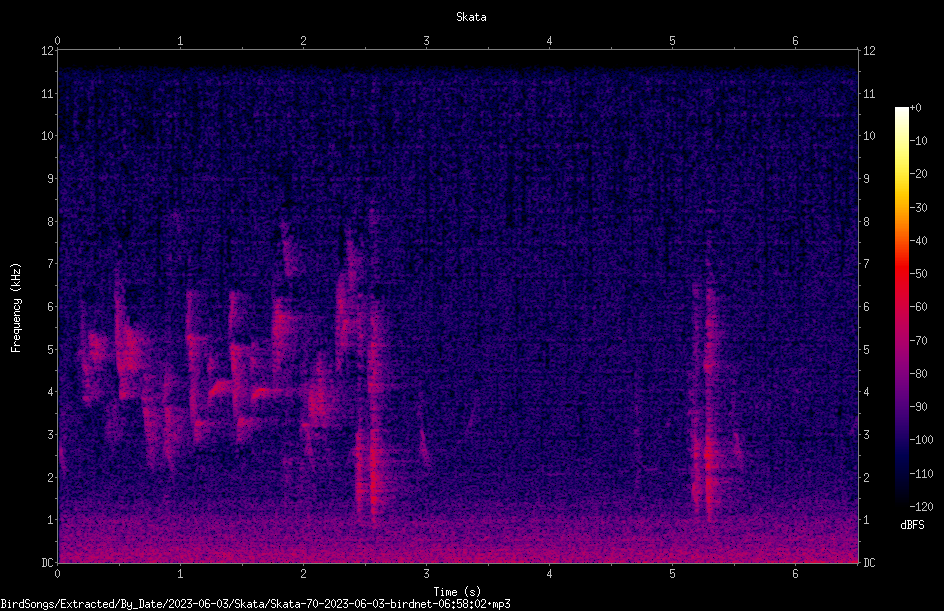Click the -60 label on color scale

pos(918,306)
